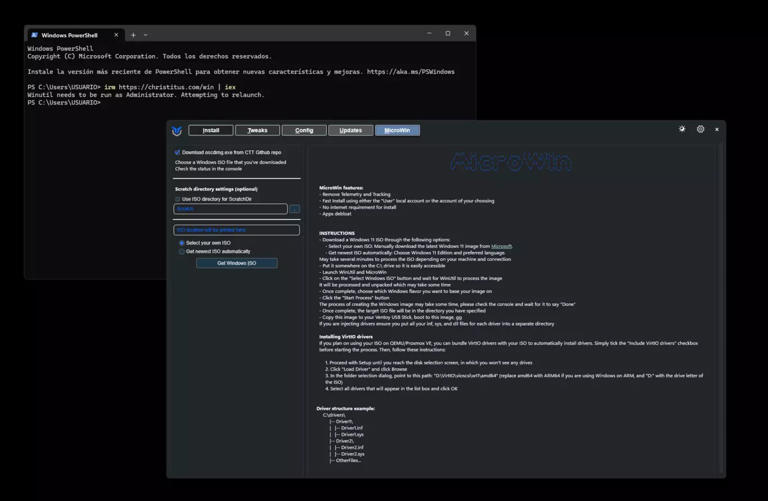Click the Get Windows ISO button
This screenshot has width=768, height=501.
click(237, 263)
